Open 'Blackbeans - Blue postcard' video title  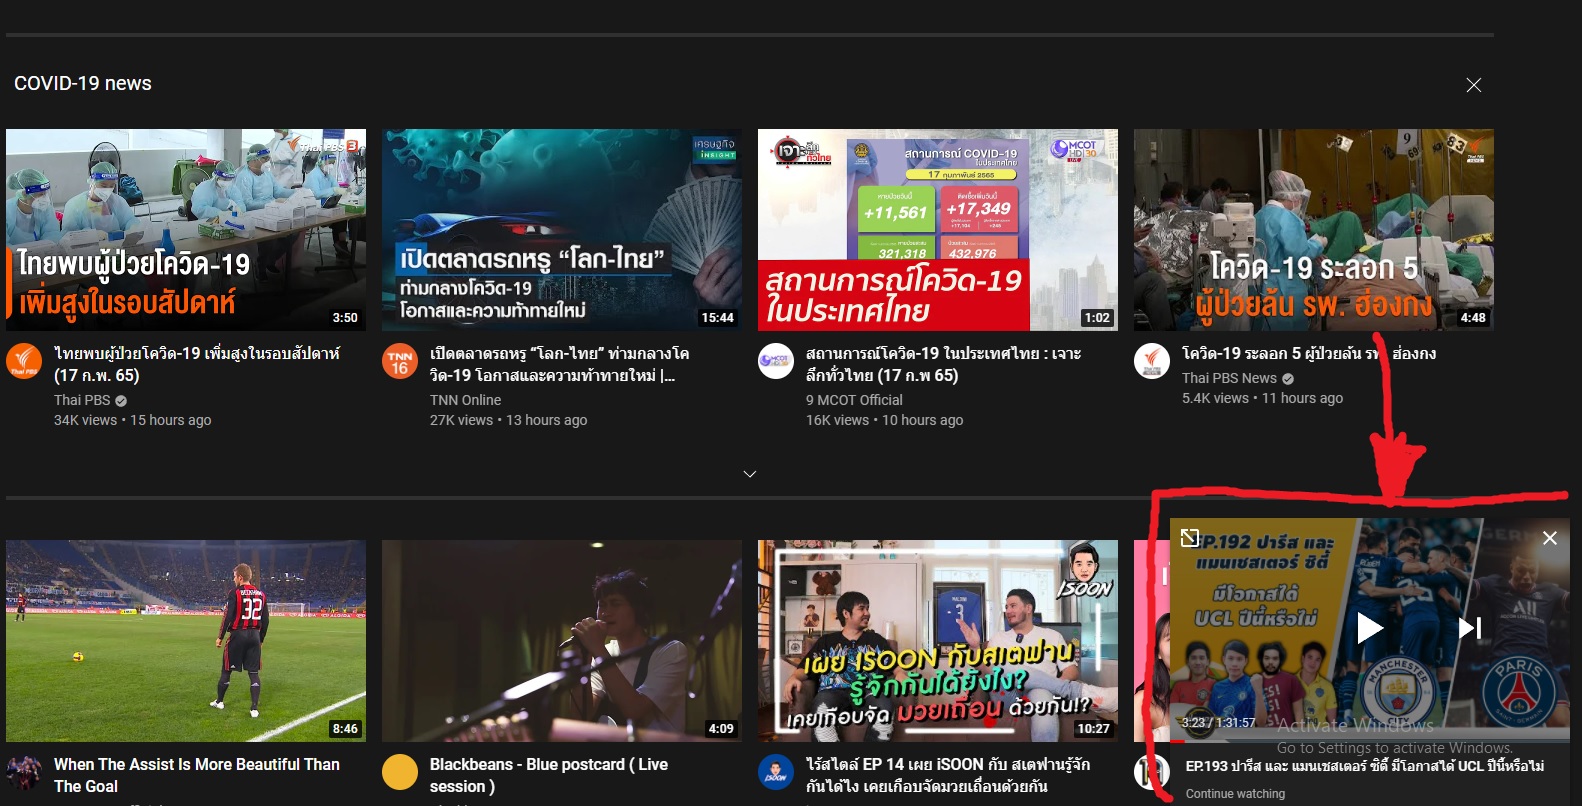click(x=549, y=775)
